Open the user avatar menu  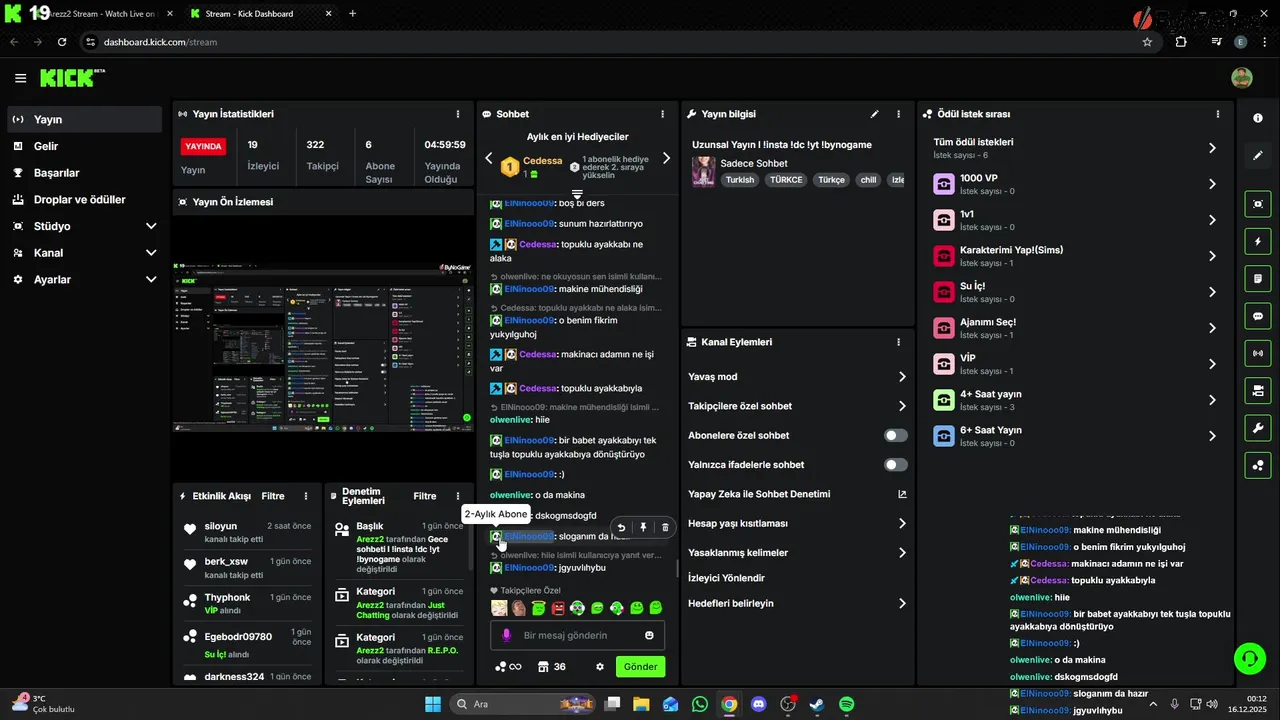[1241, 78]
